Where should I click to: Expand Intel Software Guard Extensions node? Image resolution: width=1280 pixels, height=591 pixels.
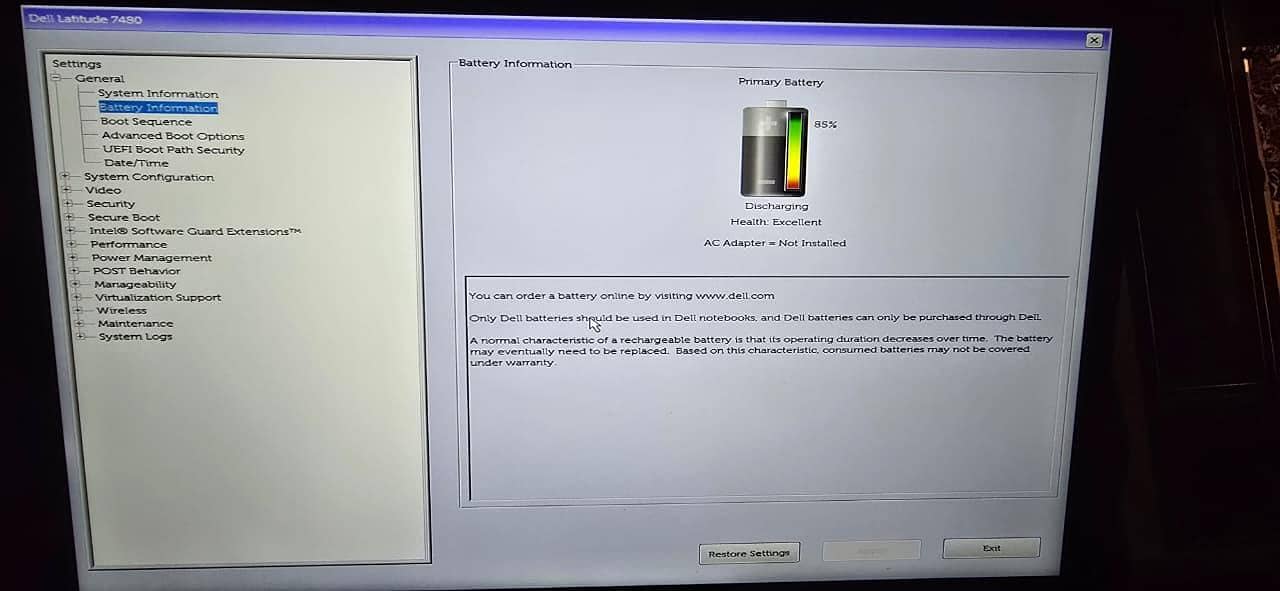click(71, 231)
